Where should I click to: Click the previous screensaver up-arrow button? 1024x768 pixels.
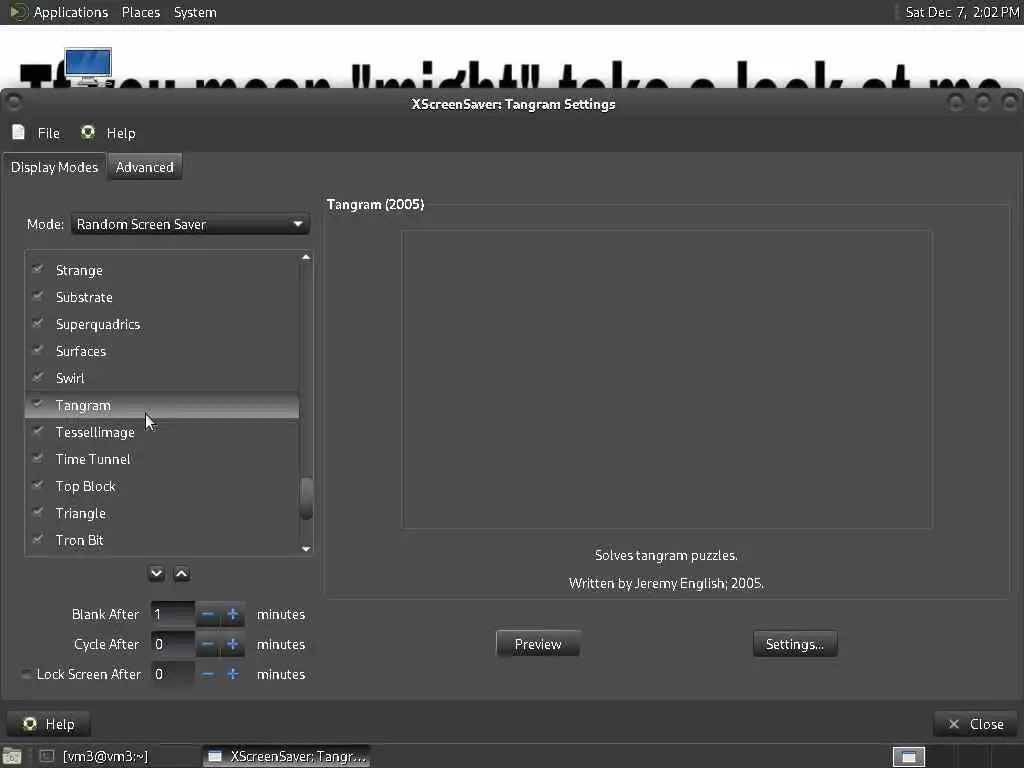point(182,573)
